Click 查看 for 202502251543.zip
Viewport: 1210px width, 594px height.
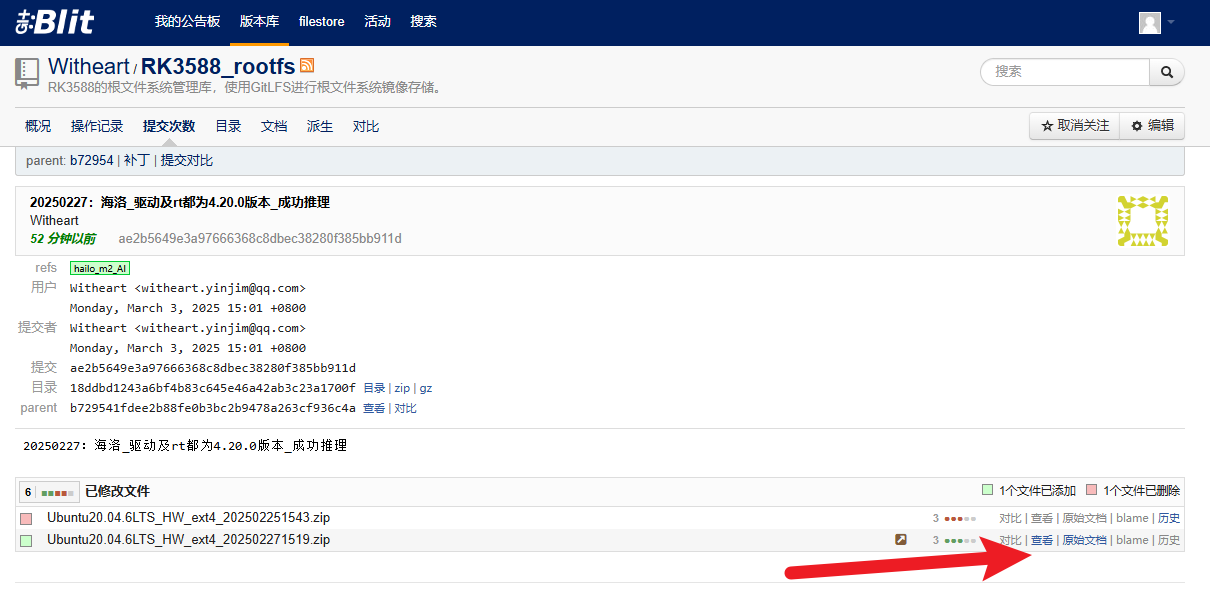coord(1042,518)
